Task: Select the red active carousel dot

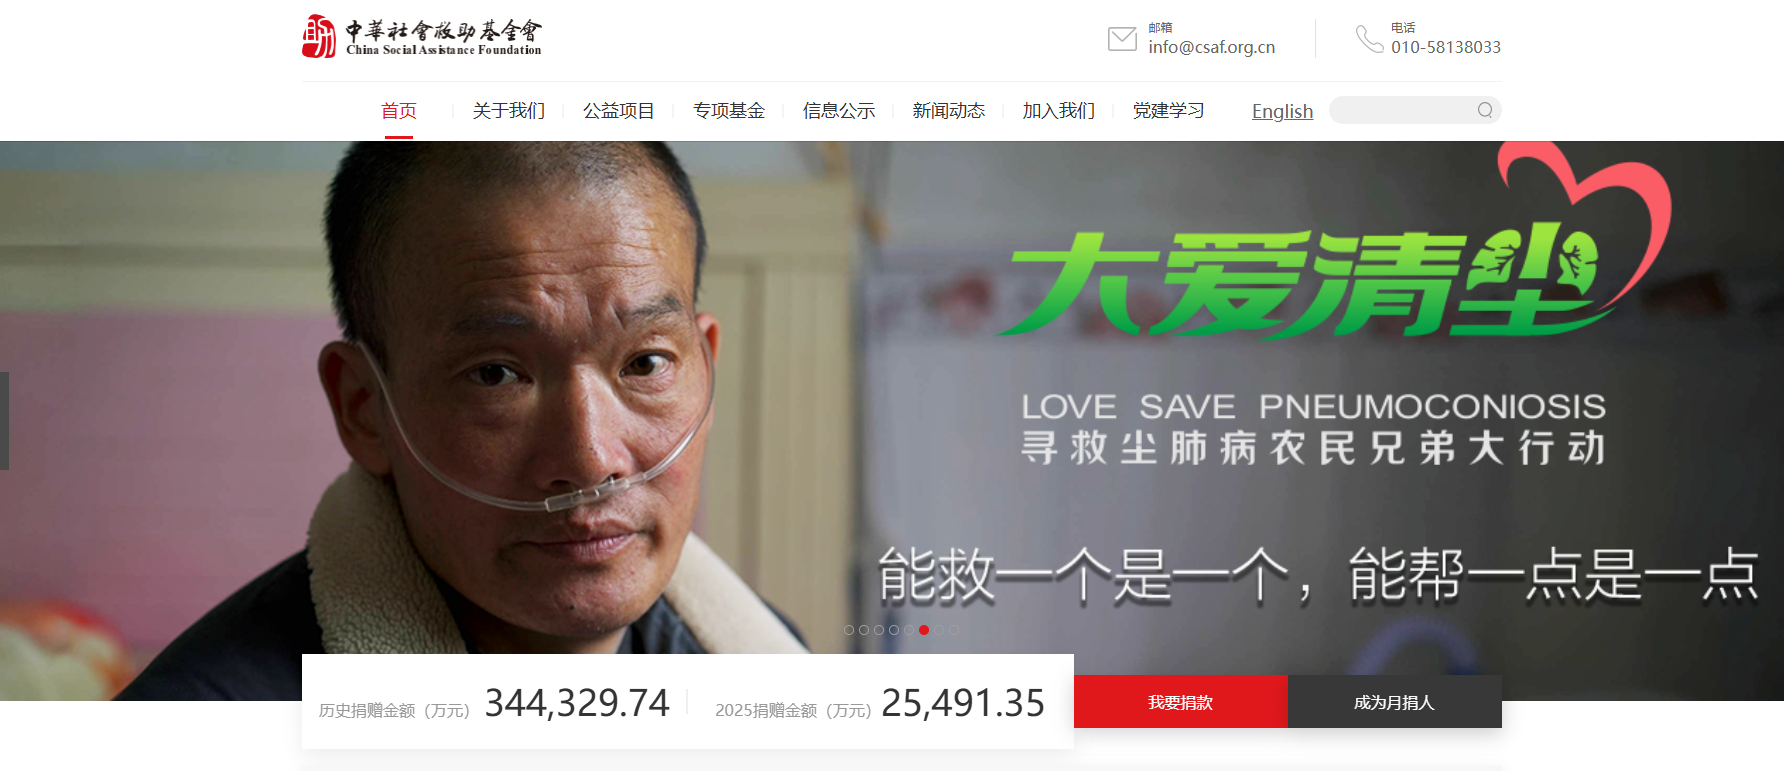Action: click(x=924, y=630)
